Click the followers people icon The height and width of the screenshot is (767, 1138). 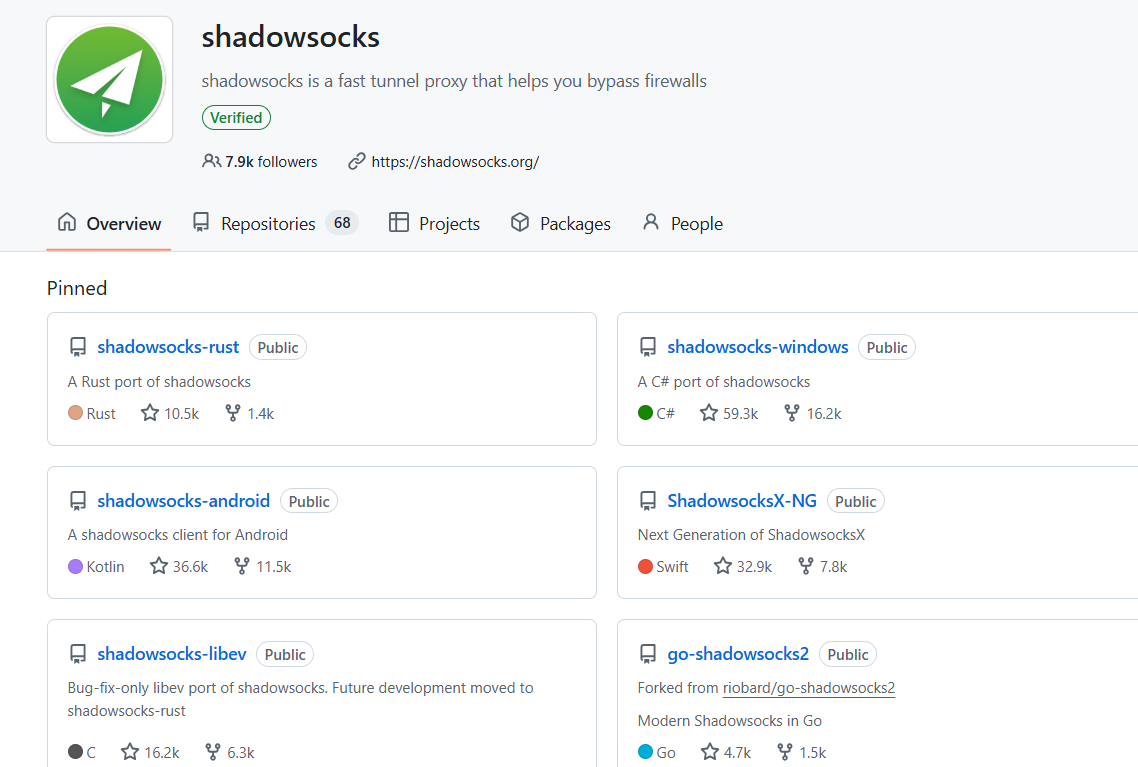[211, 161]
